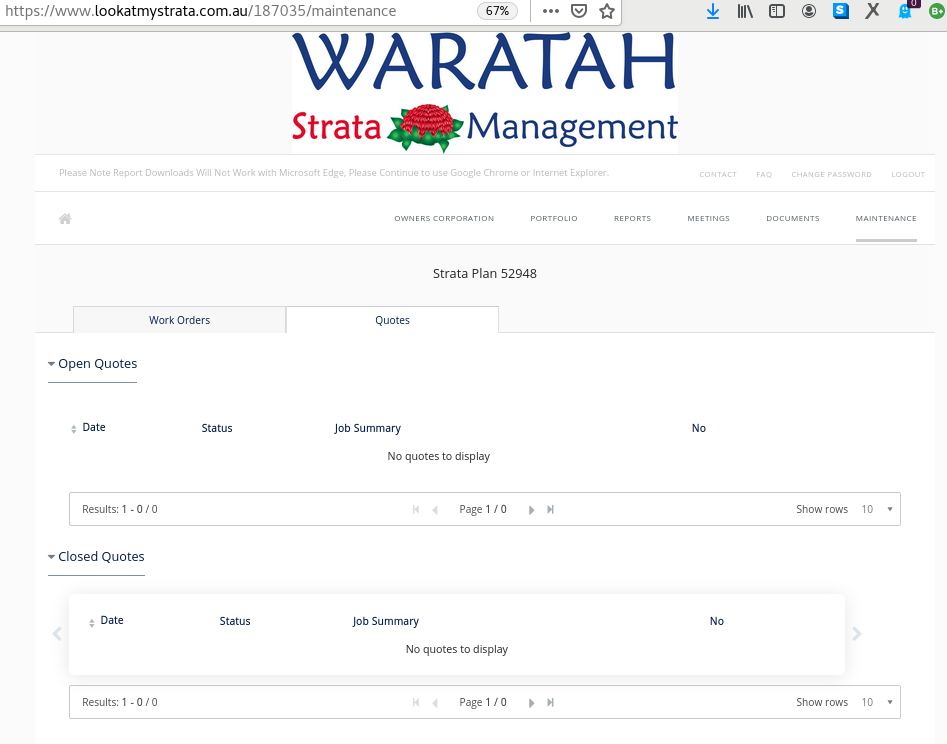Viewport: 947px width, 744px height.
Task: Open Show rows dropdown for Open Quotes
Action: pyautogui.click(x=876, y=509)
